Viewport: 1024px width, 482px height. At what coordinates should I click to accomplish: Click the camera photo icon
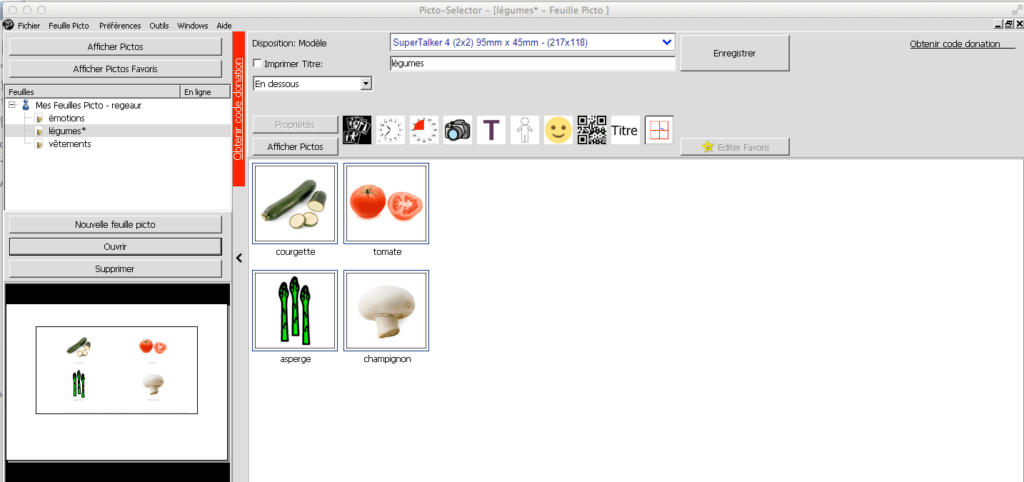click(457, 130)
